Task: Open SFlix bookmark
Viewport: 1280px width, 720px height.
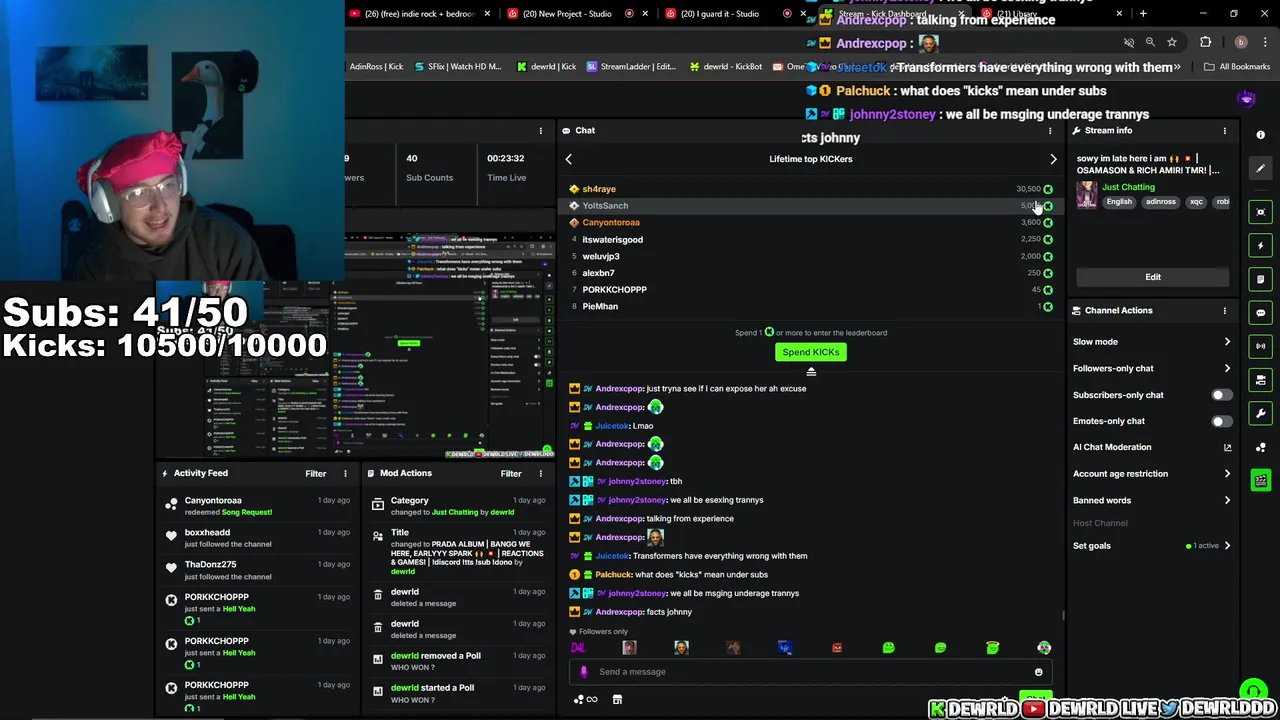Action: pos(457,67)
